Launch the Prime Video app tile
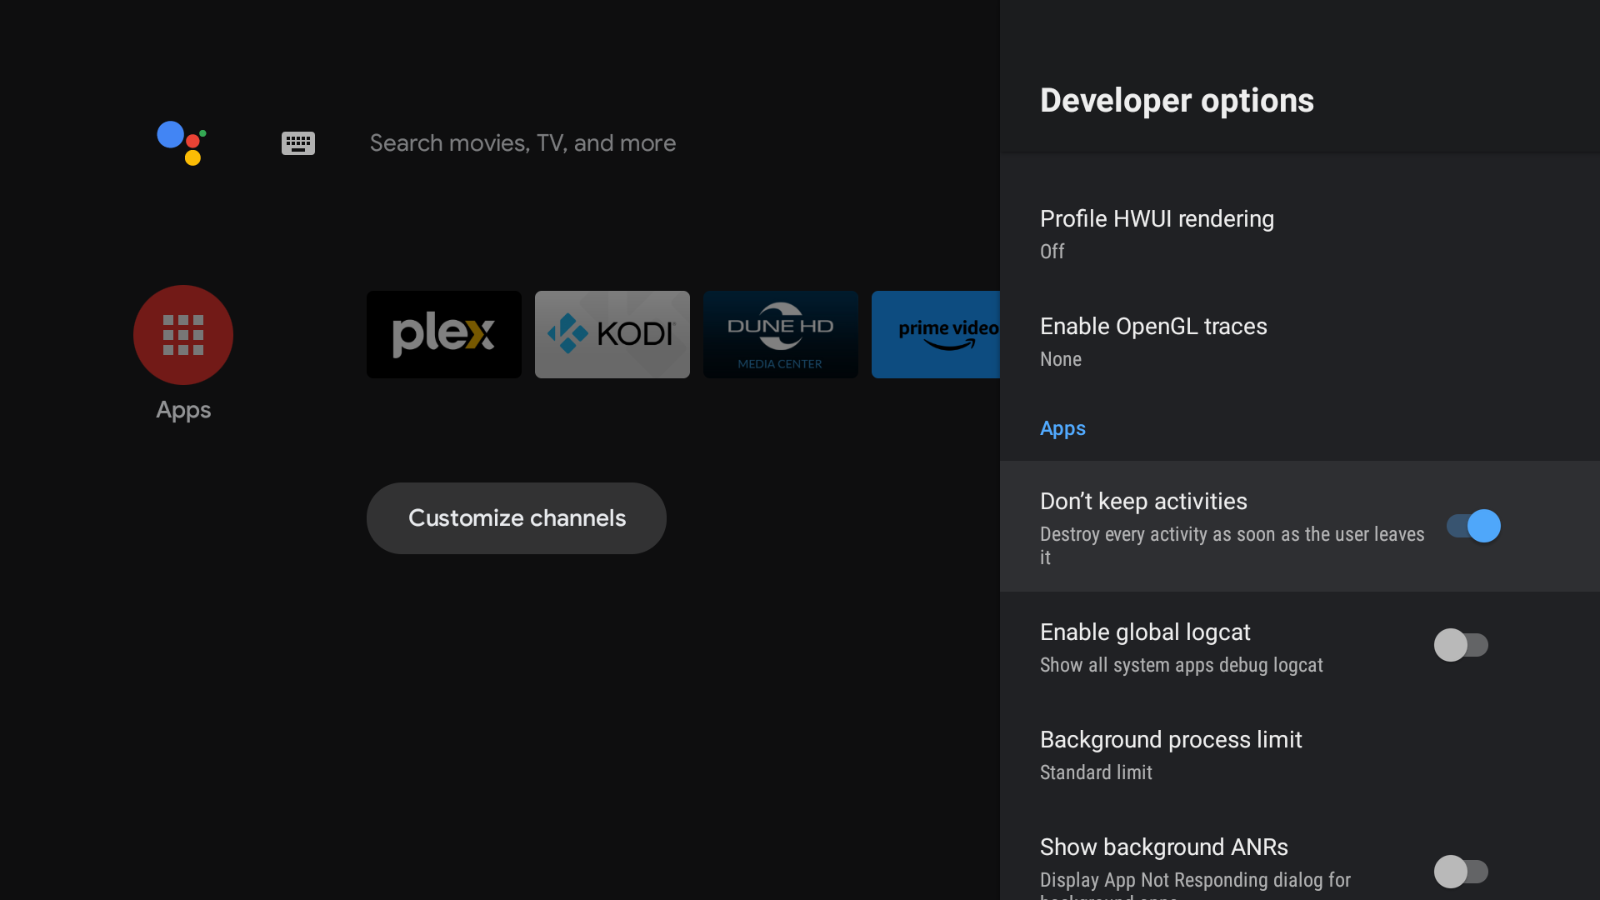This screenshot has height=900, width=1600. 936,335
